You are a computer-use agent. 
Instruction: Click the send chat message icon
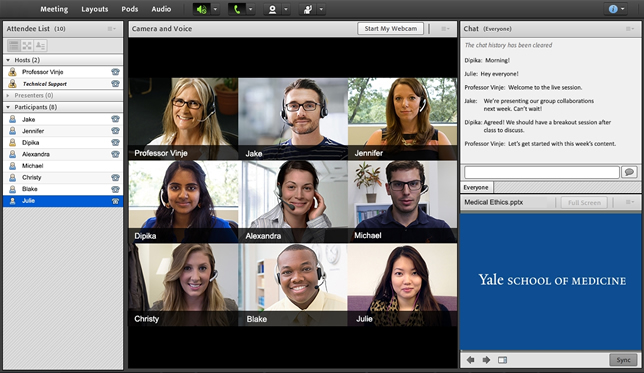pos(629,172)
